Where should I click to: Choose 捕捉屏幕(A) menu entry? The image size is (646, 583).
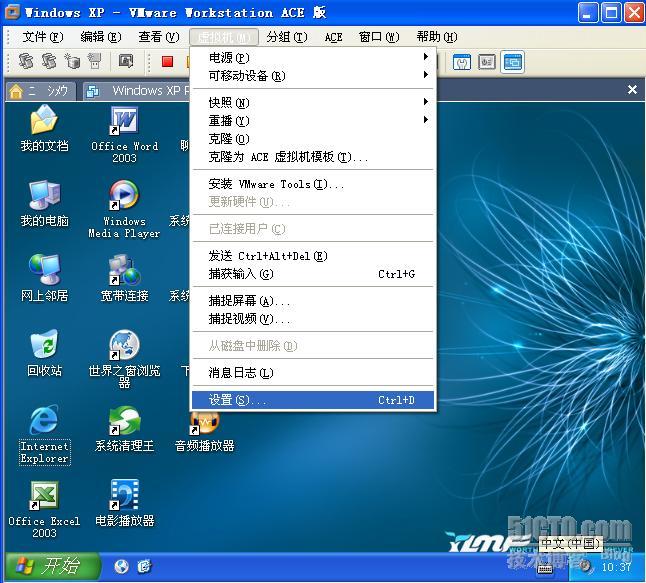point(313,301)
